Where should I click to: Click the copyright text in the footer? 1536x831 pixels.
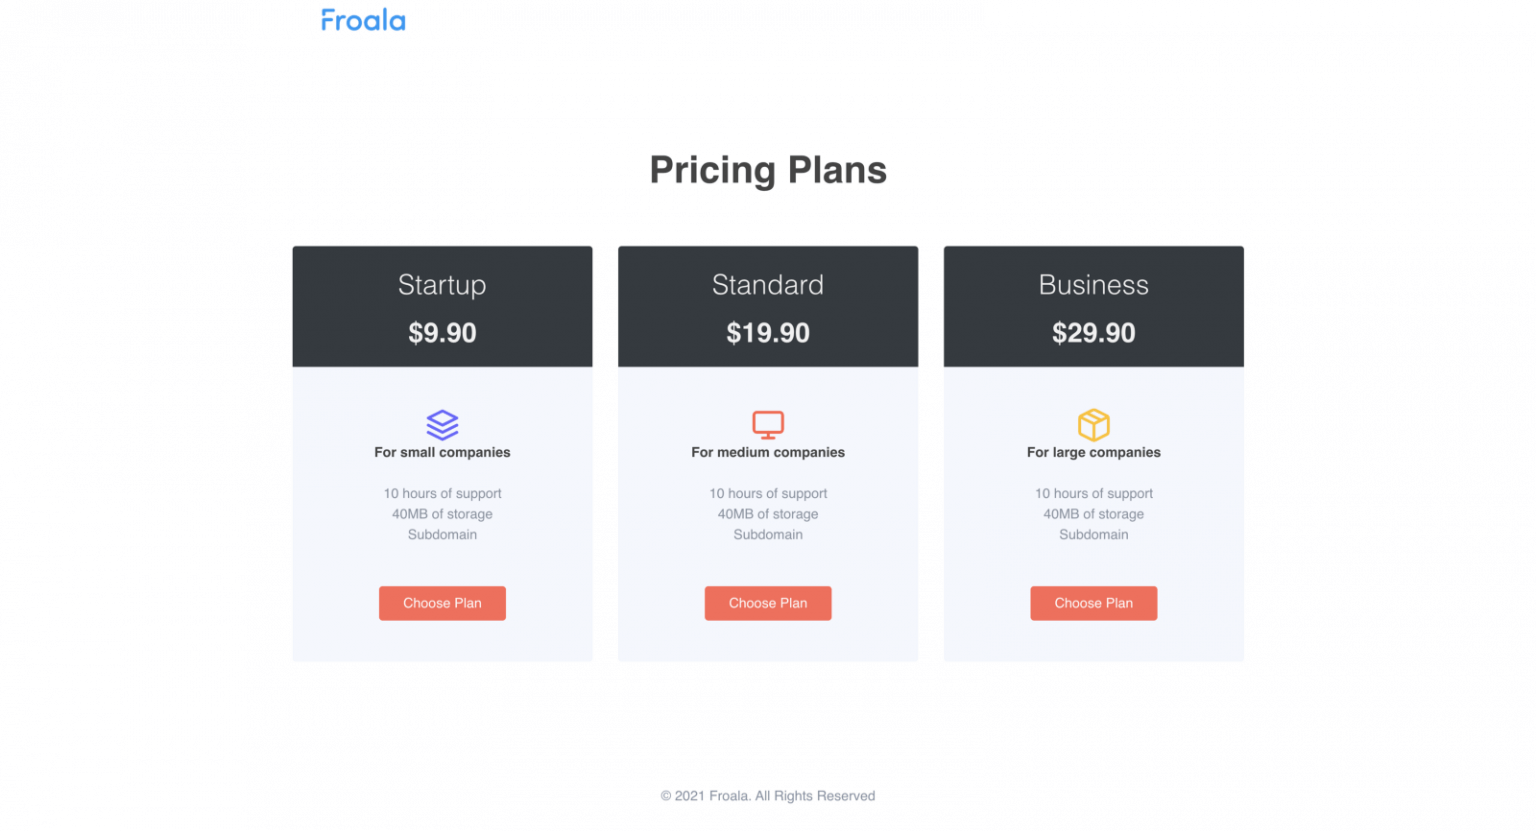[767, 795]
